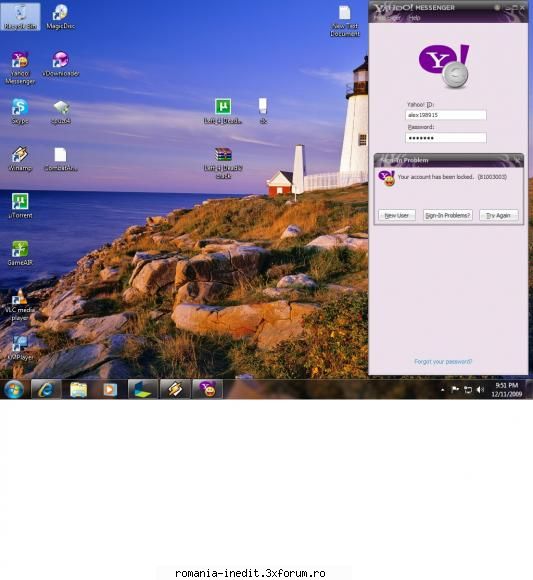Viewport: 533px width, 580px height.
Task: Select the GameAR desktop shortcut
Action: point(20,253)
